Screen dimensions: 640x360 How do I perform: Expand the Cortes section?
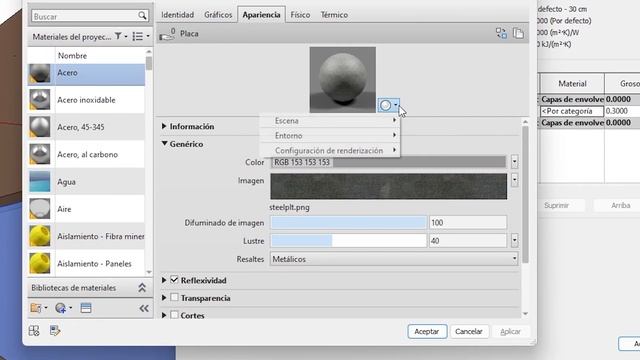164,315
